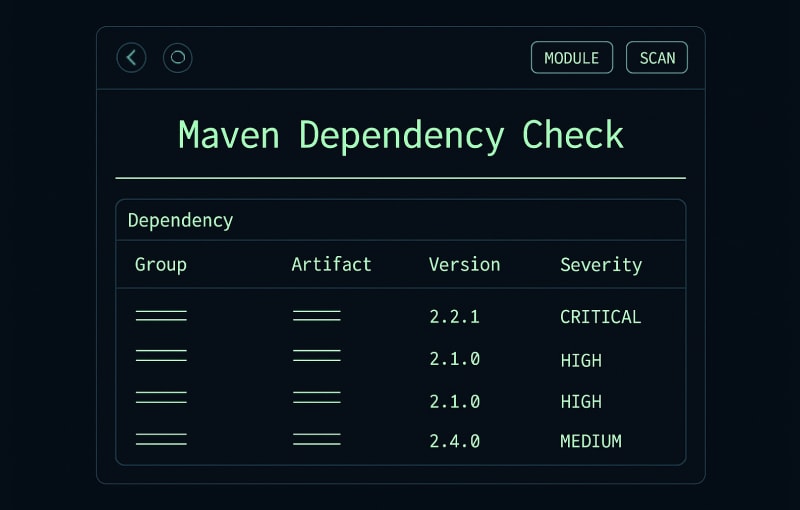Select version 2.2.1 cell
Image resolution: width=800 pixels, height=510 pixels.
click(x=455, y=317)
